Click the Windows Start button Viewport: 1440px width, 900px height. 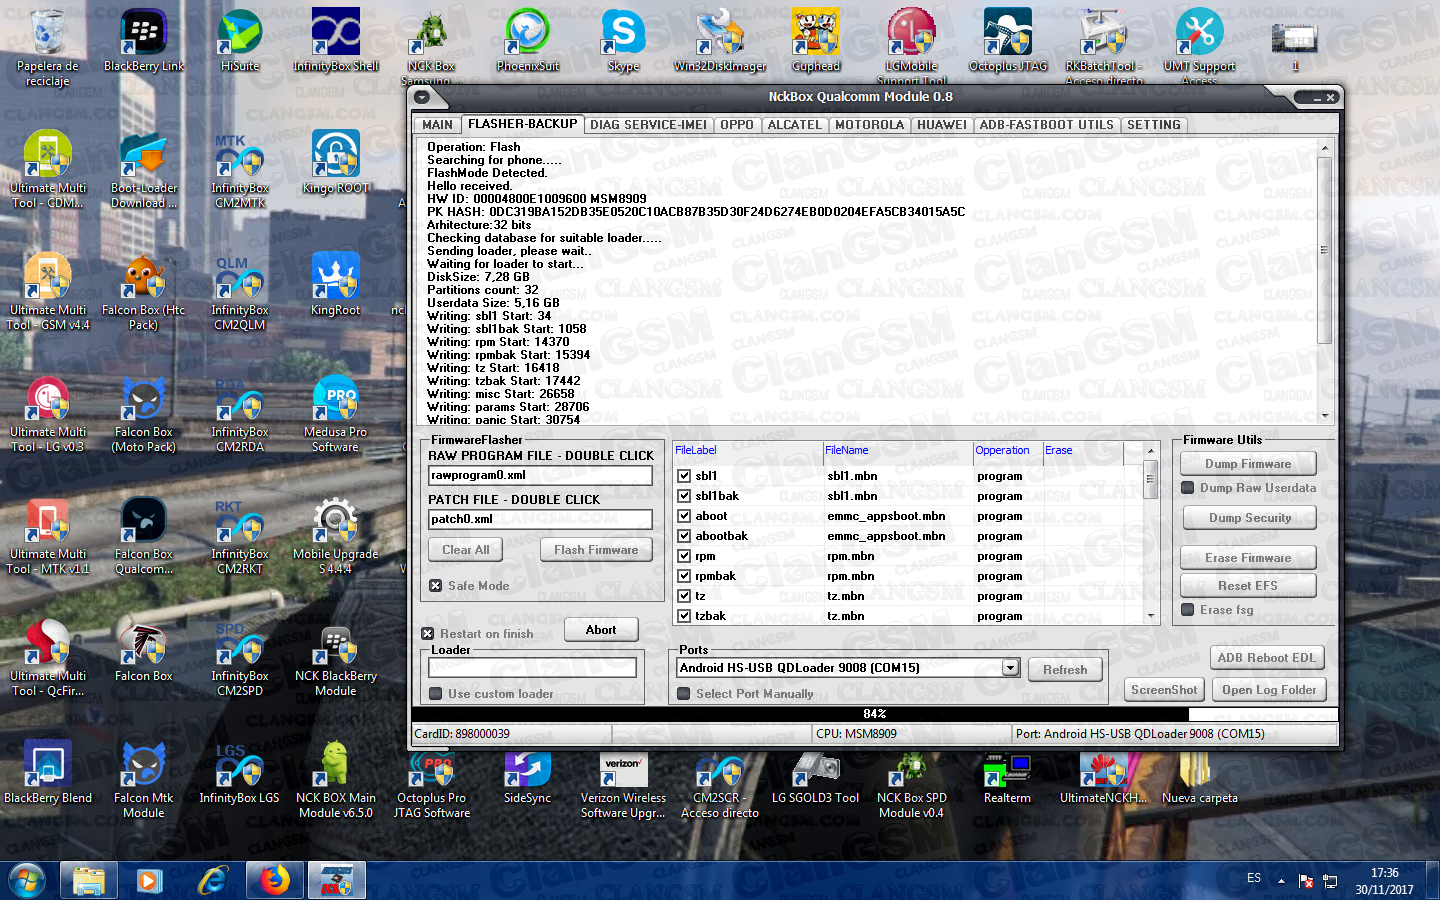pyautogui.click(x=27, y=881)
